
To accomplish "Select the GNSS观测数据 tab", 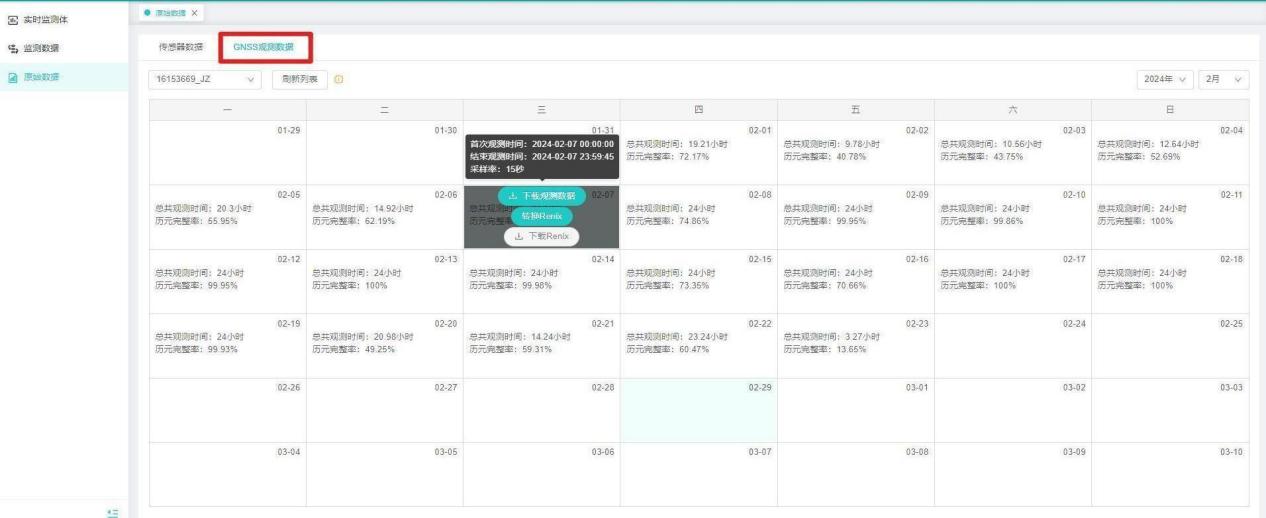I will point(264,47).
